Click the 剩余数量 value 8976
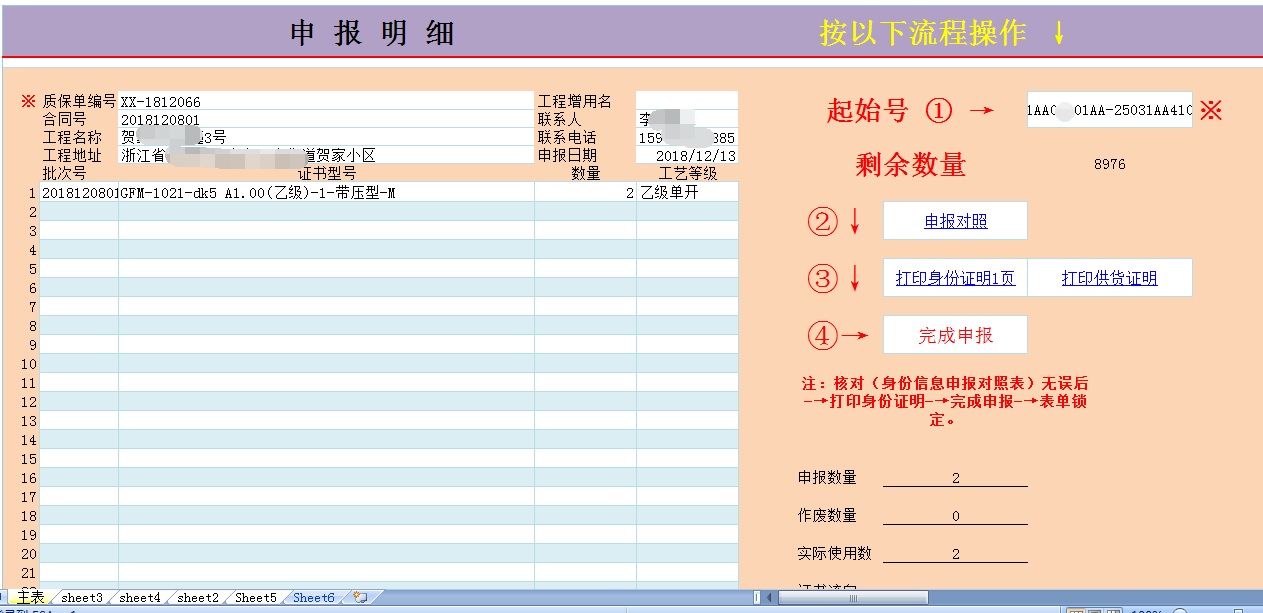 tap(1109, 165)
